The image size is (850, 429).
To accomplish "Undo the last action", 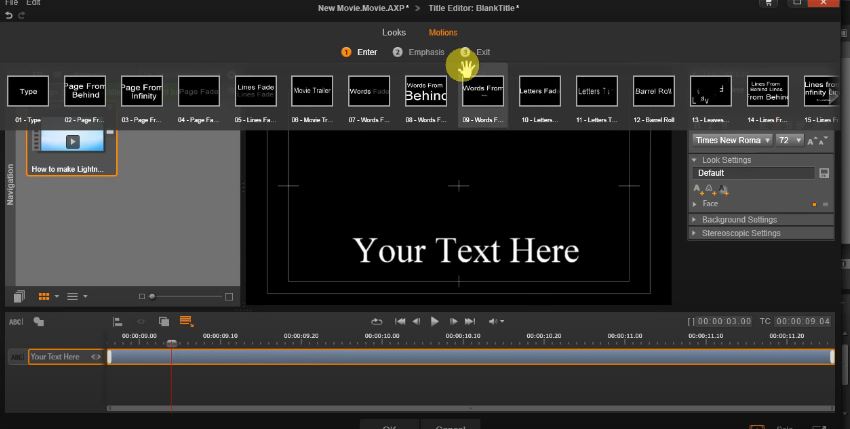I will (x=9, y=16).
